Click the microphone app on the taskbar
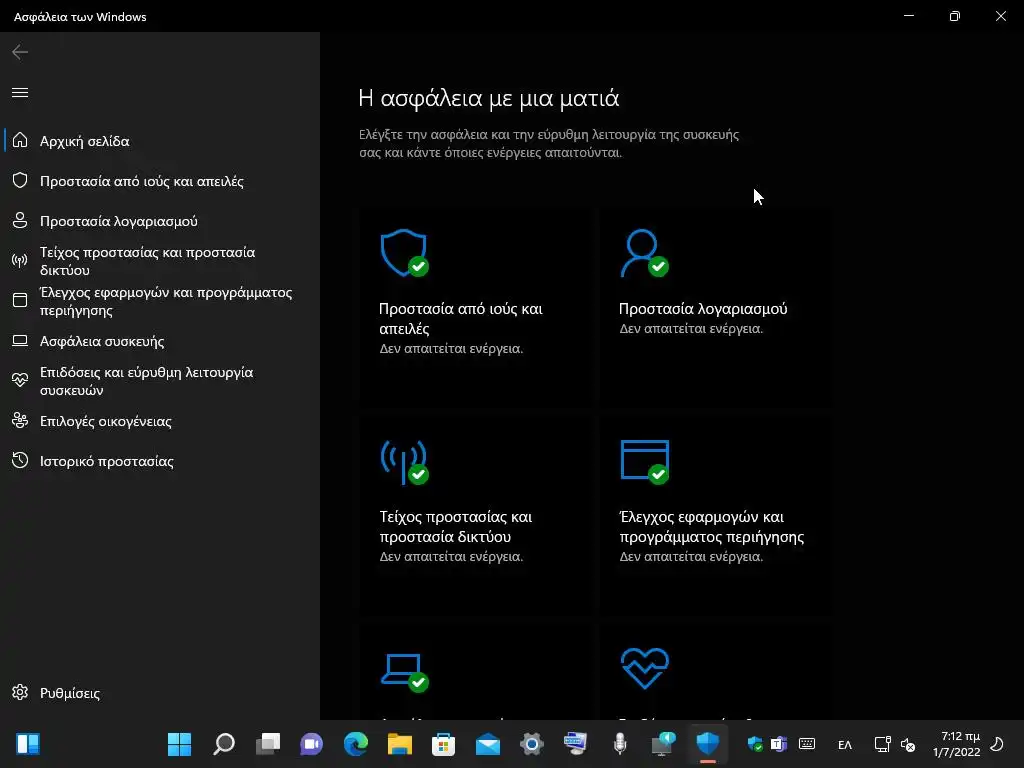 [x=620, y=744]
